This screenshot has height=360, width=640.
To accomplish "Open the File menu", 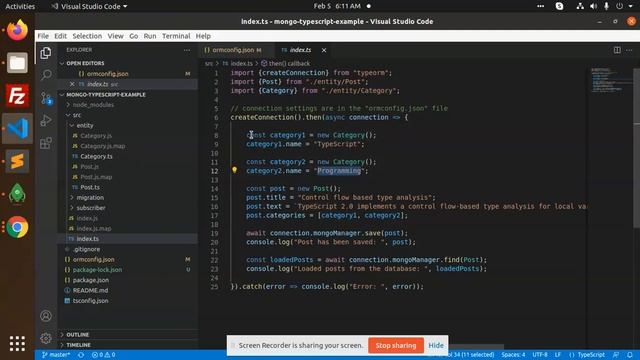I will 43,36.
